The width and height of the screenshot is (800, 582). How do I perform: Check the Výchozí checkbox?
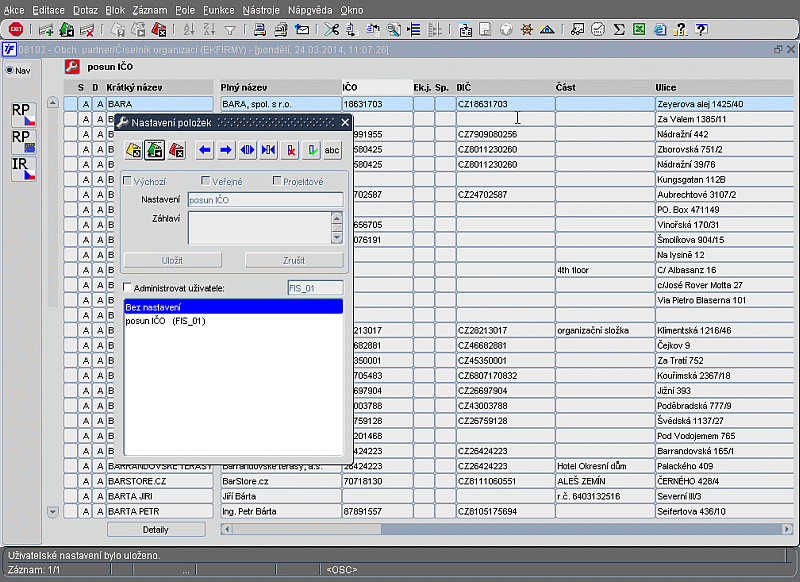click(x=128, y=181)
